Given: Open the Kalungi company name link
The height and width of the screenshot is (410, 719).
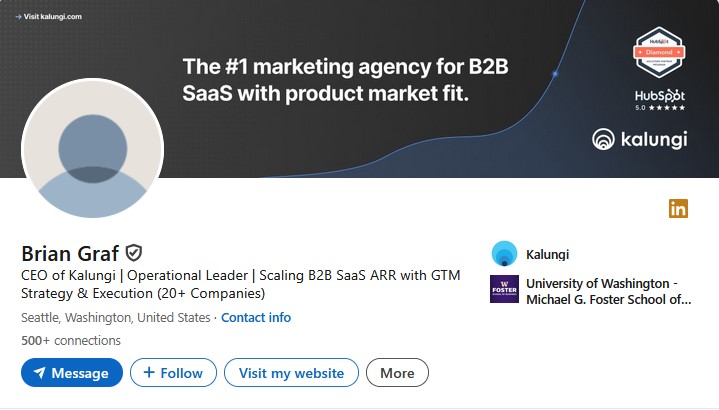Looking at the screenshot, I should click(x=547, y=254).
